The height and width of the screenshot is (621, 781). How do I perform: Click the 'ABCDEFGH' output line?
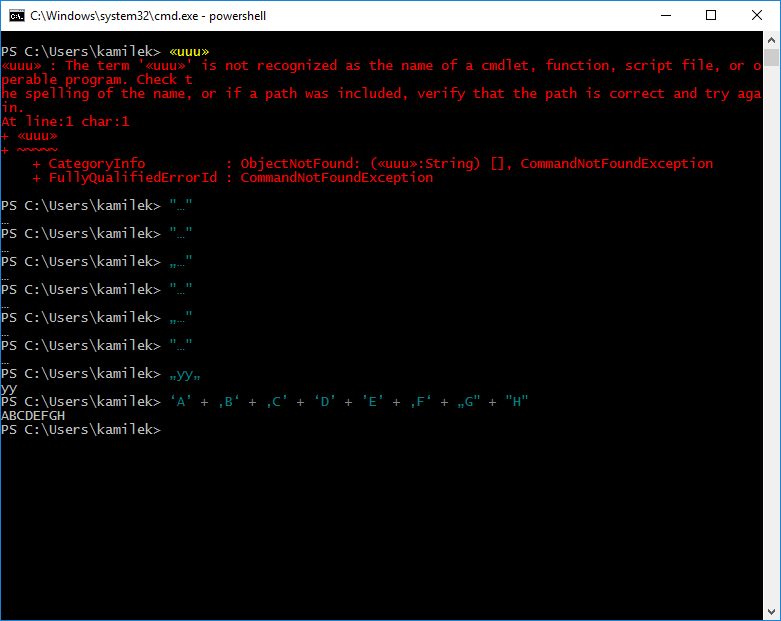(33, 416)
